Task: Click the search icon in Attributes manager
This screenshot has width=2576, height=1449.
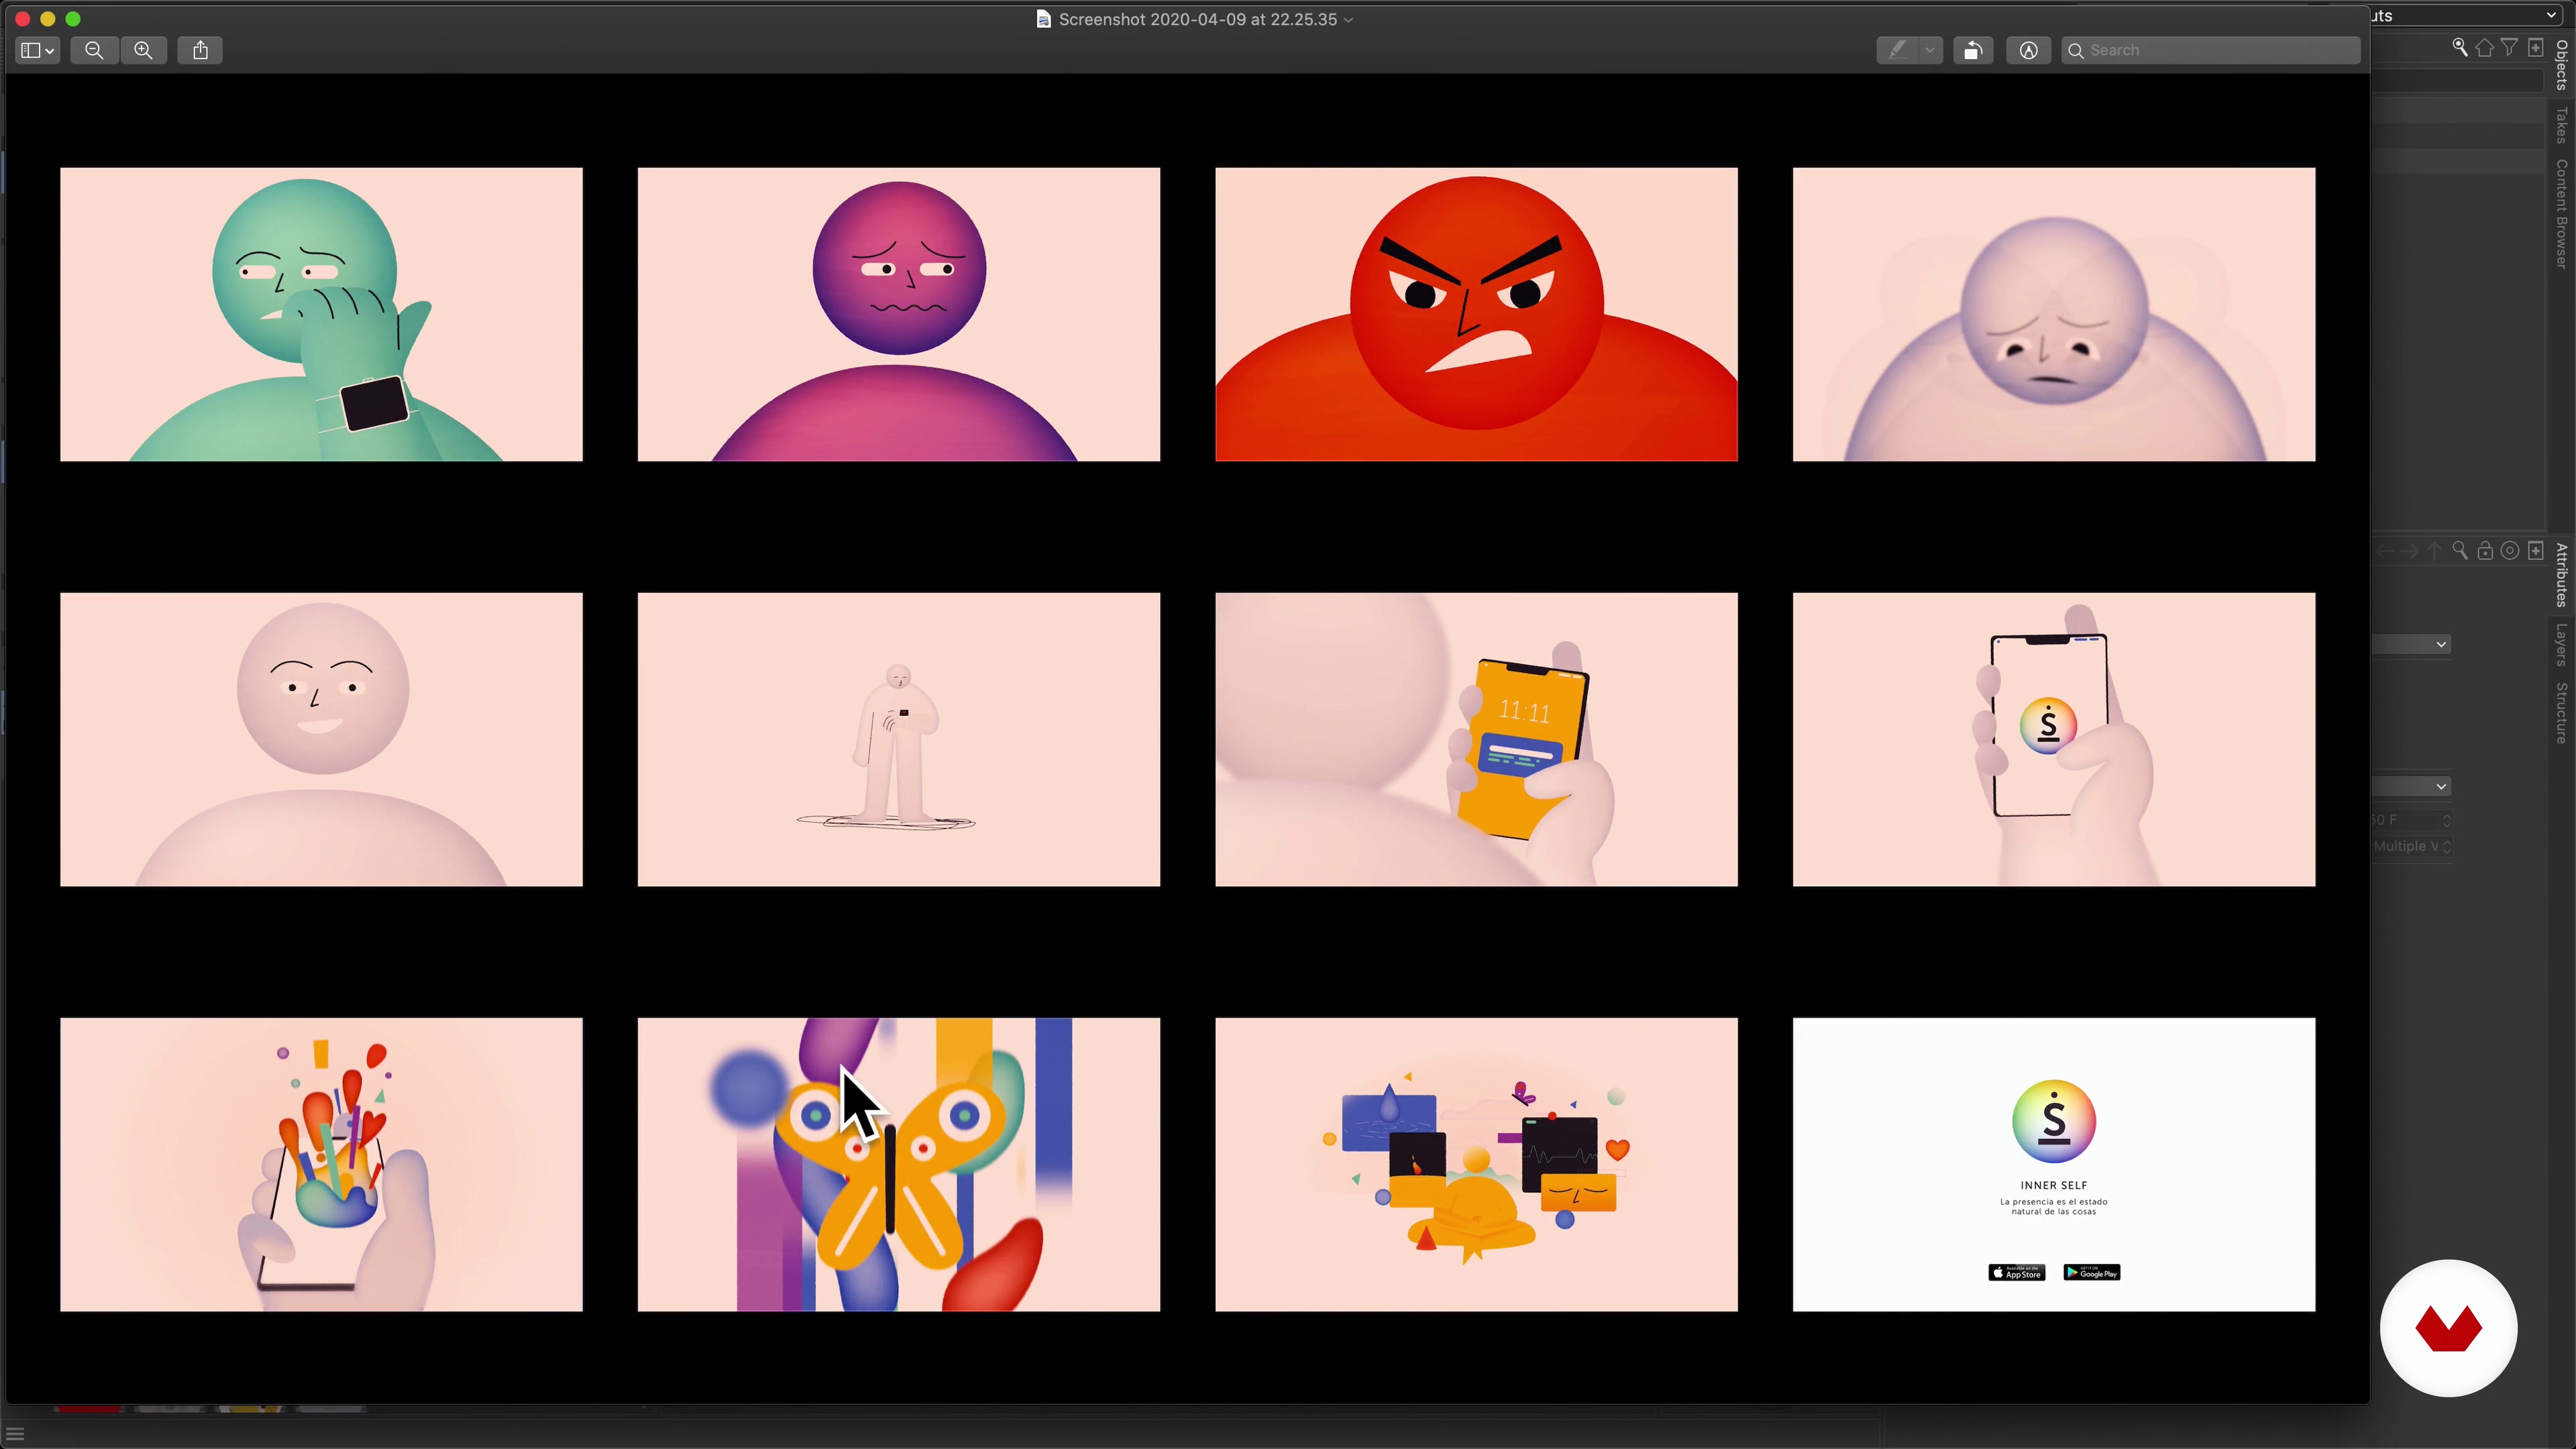Action: click(x=2460, y=551)
